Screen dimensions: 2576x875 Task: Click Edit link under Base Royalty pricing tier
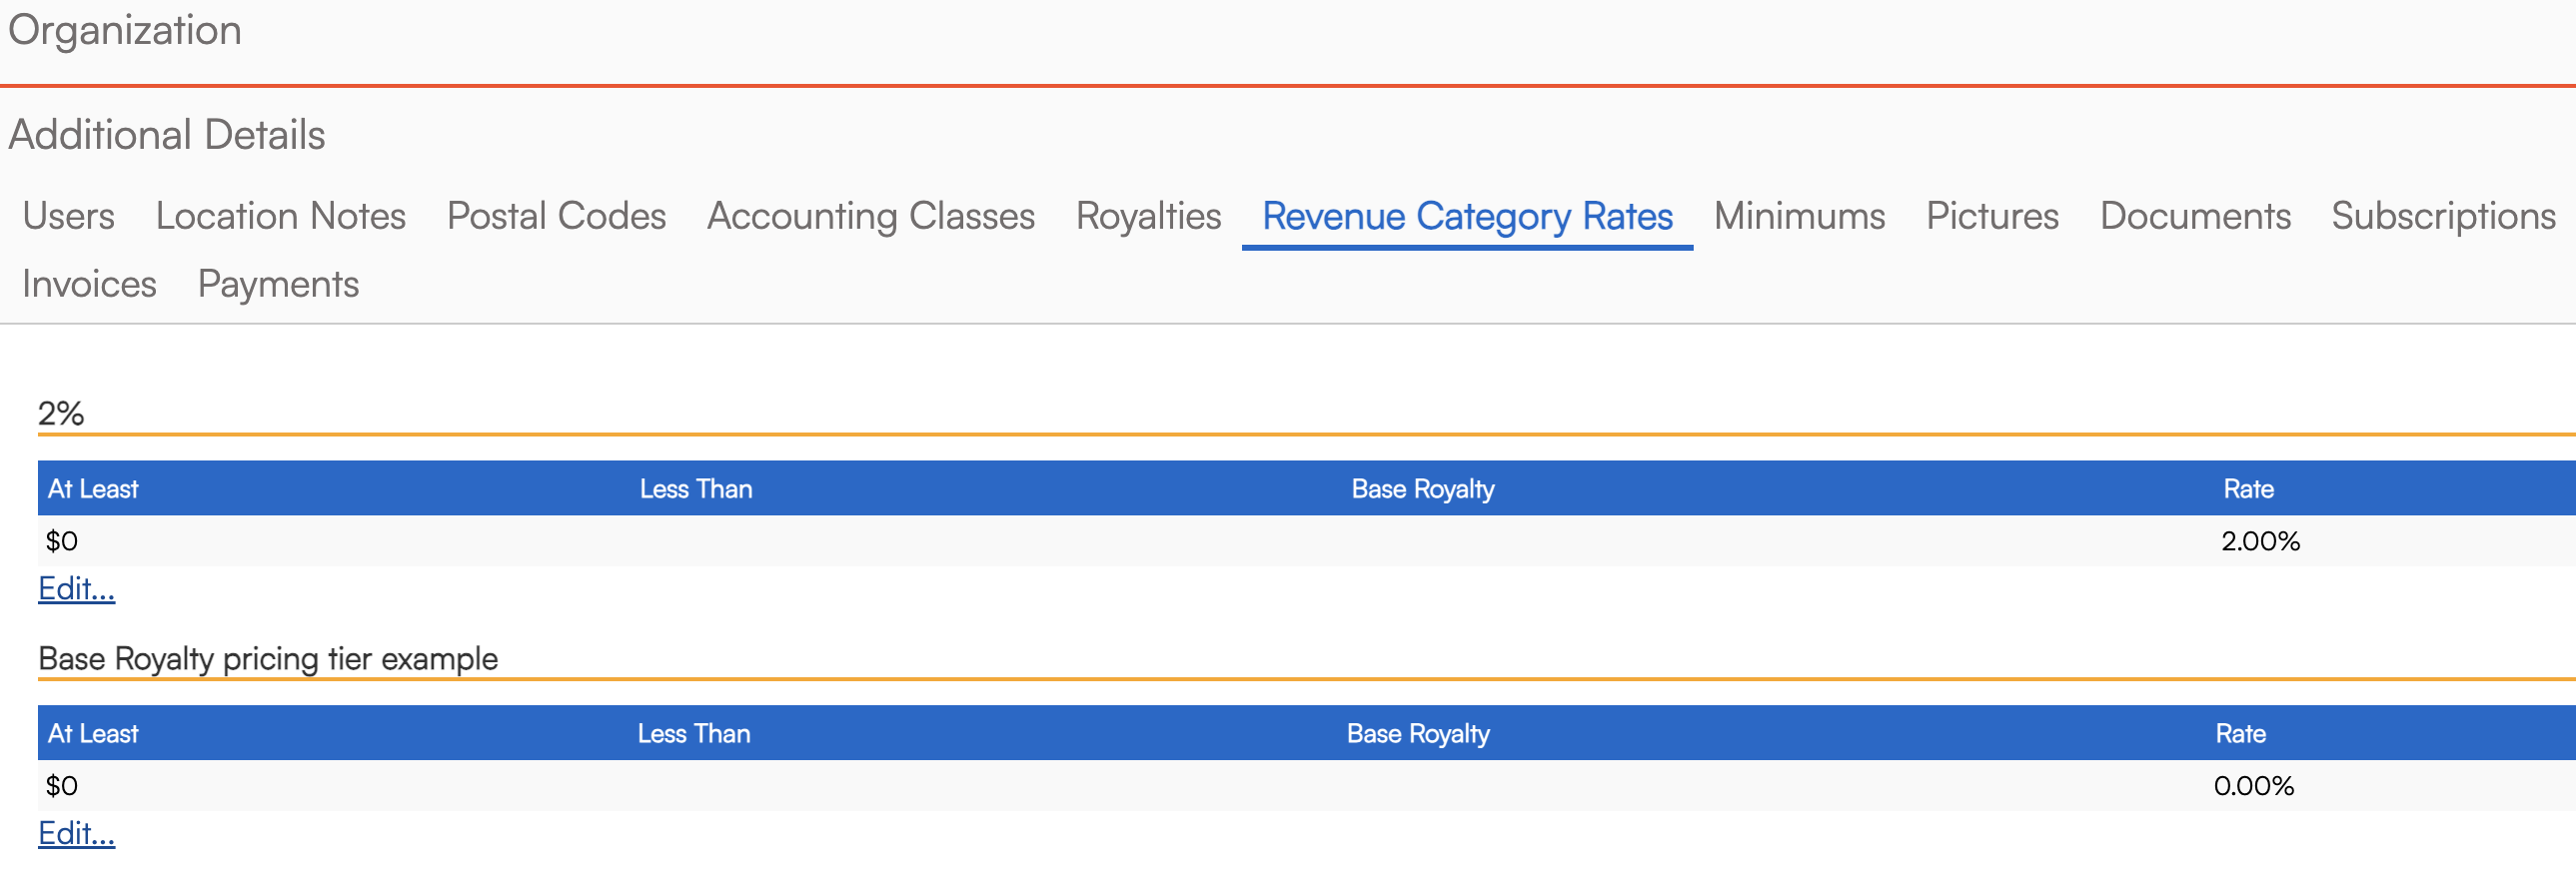[77, 833]
